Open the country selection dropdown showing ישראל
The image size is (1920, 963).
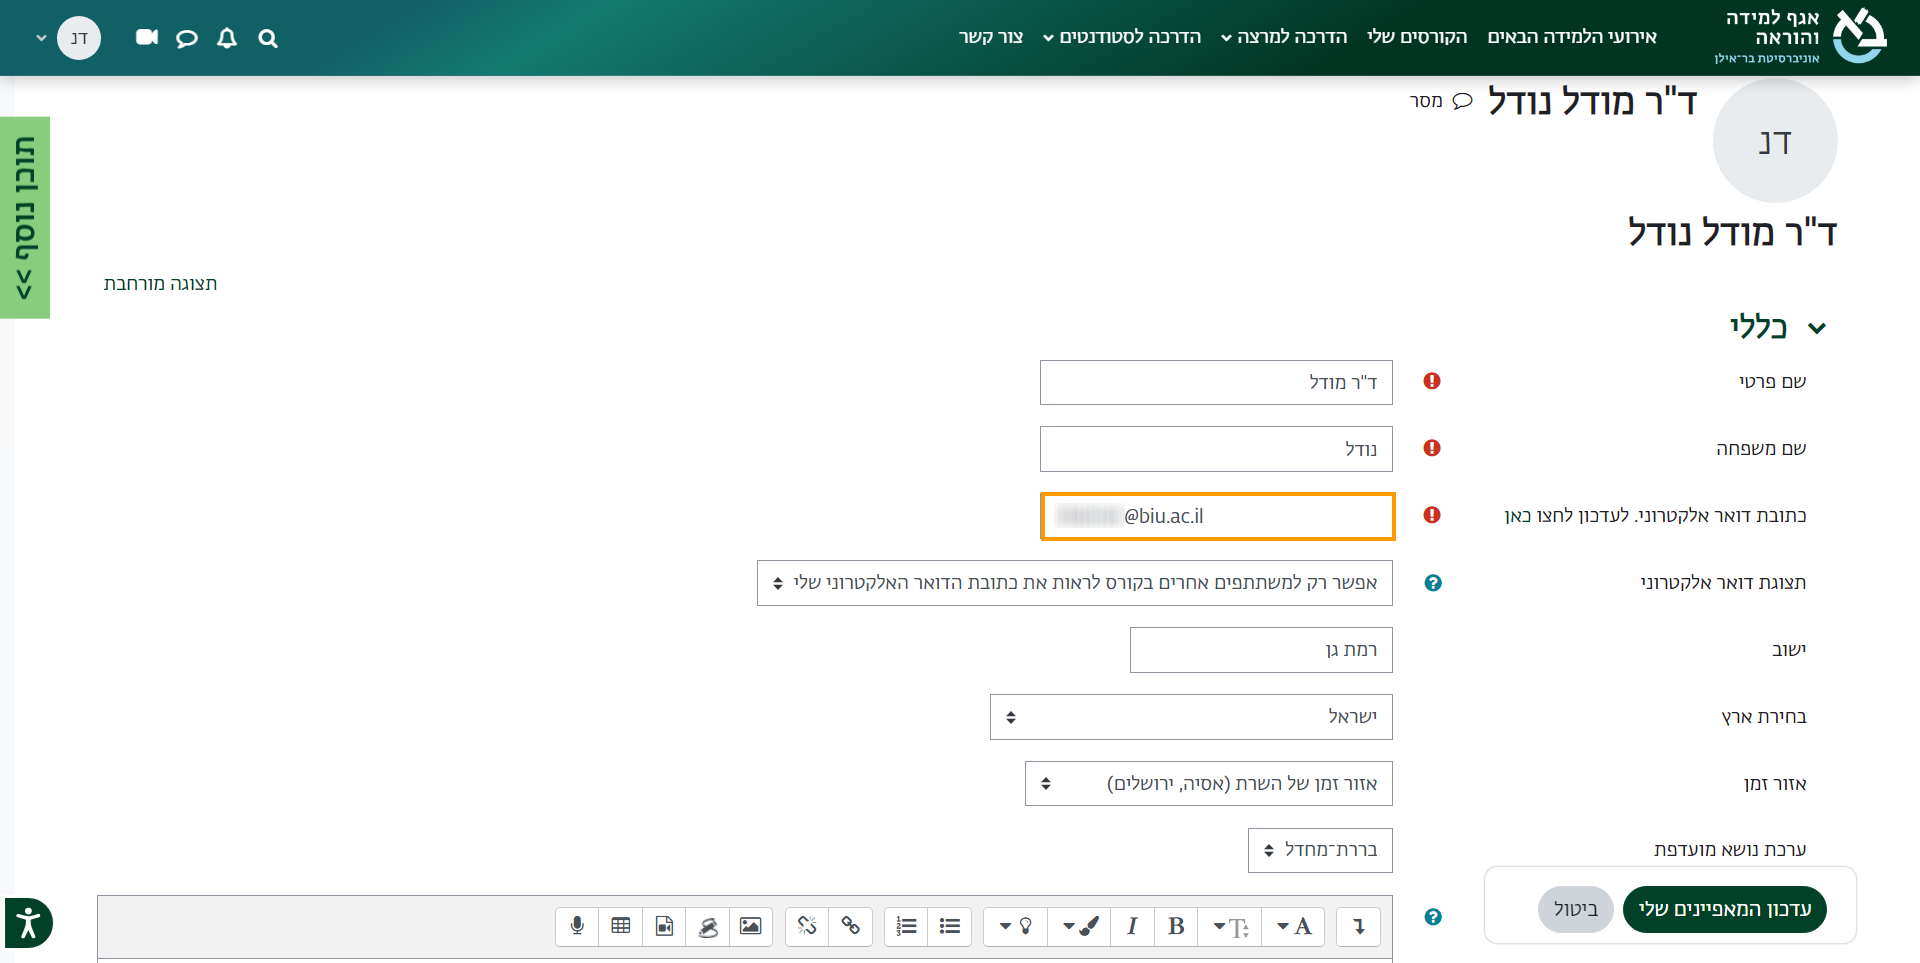(1190, 717)
